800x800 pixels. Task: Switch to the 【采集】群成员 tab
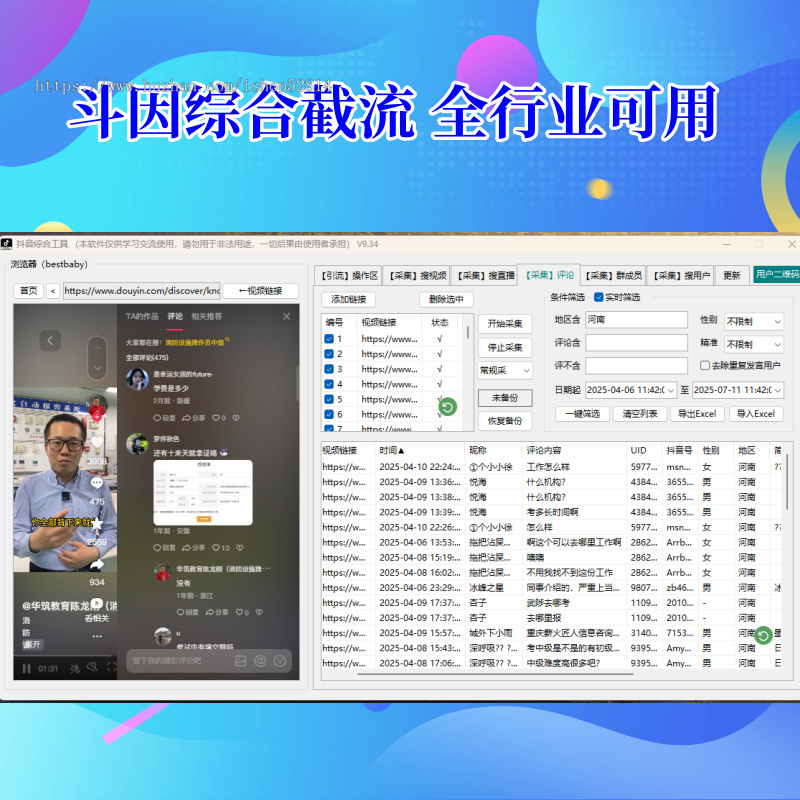(x=613, y=276)
